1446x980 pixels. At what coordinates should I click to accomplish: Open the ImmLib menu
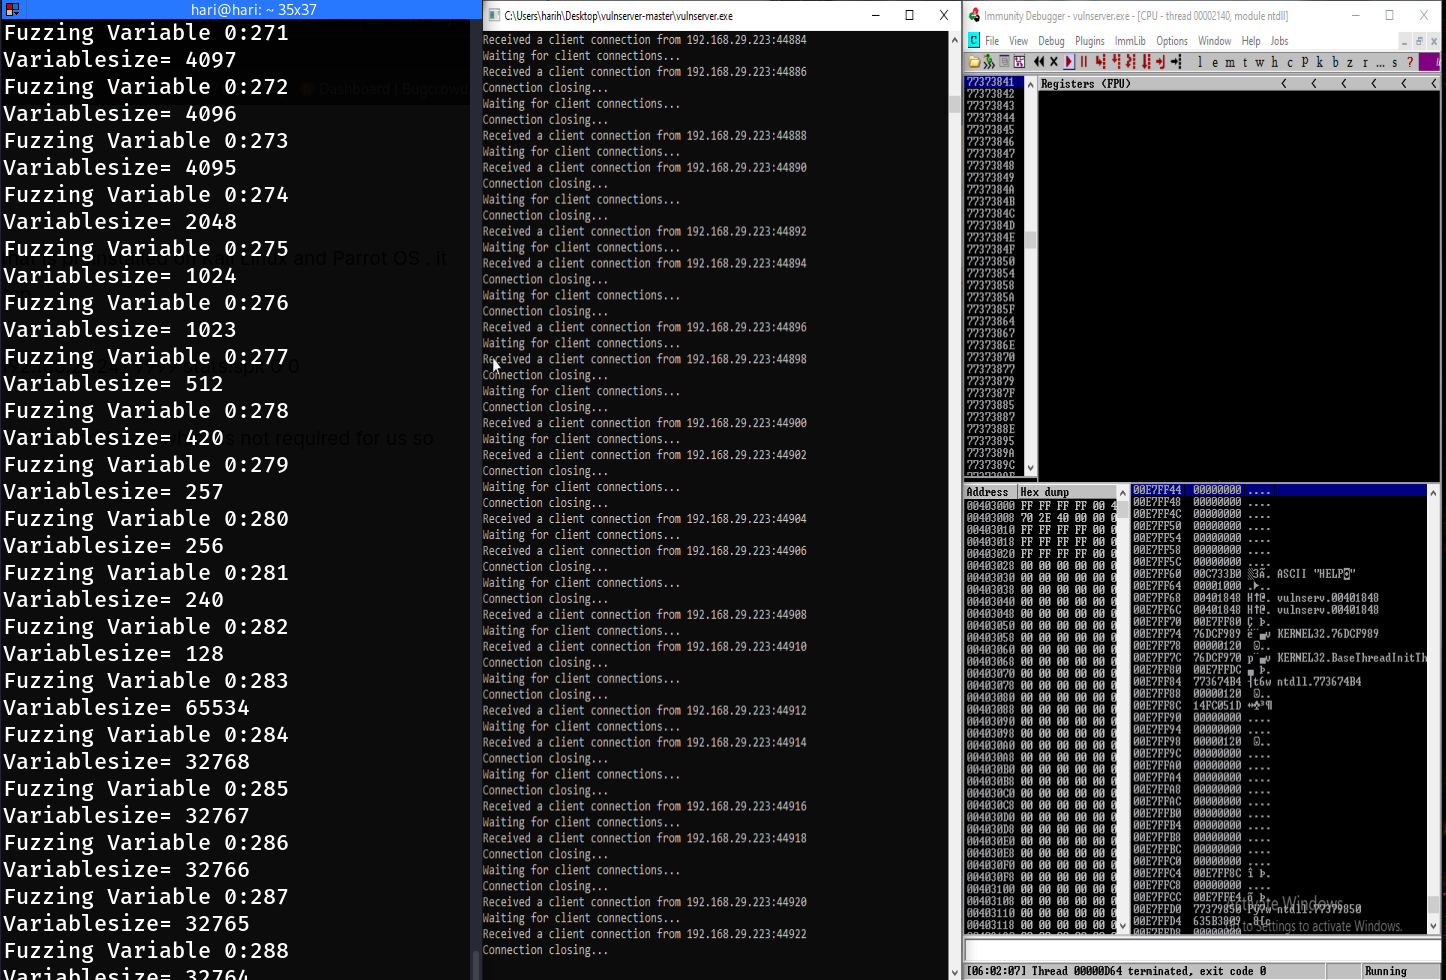(x=1130, y=41)
